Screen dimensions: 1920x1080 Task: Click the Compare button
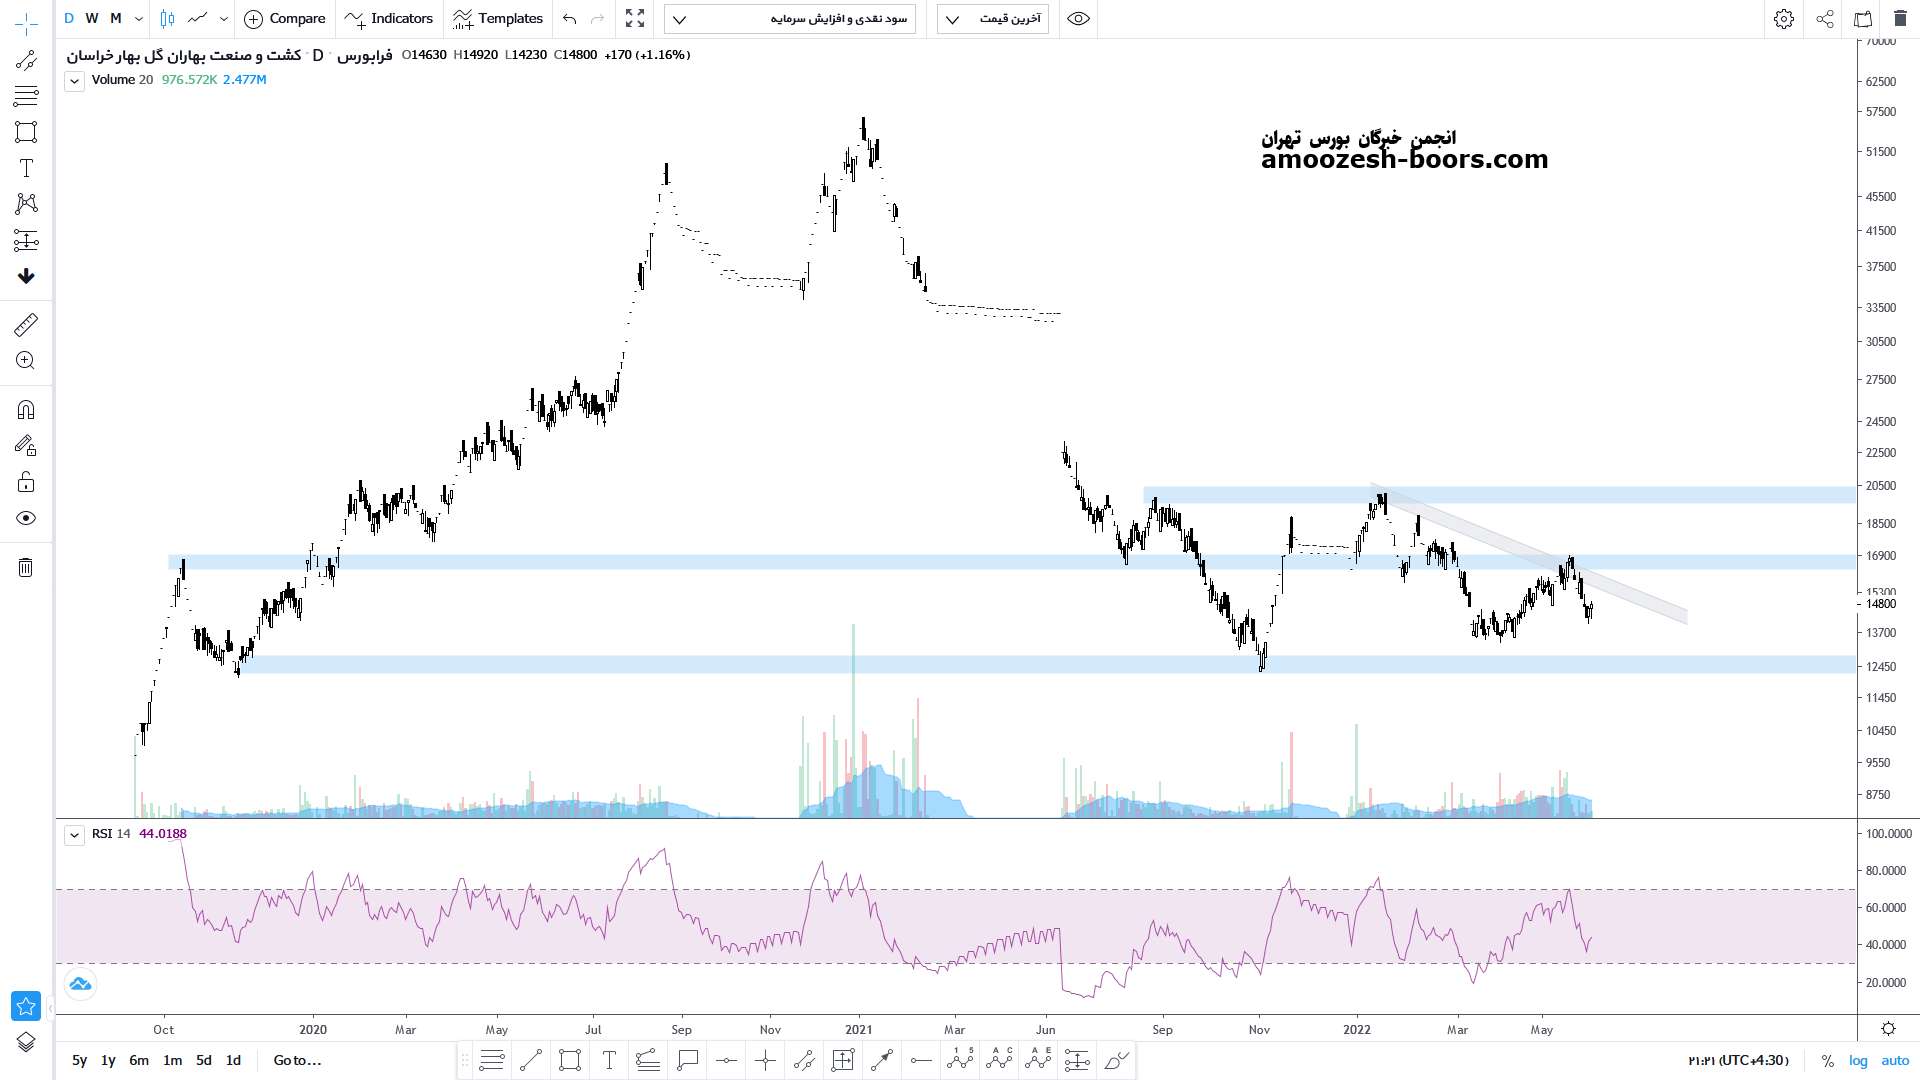(x=285, y=19)
